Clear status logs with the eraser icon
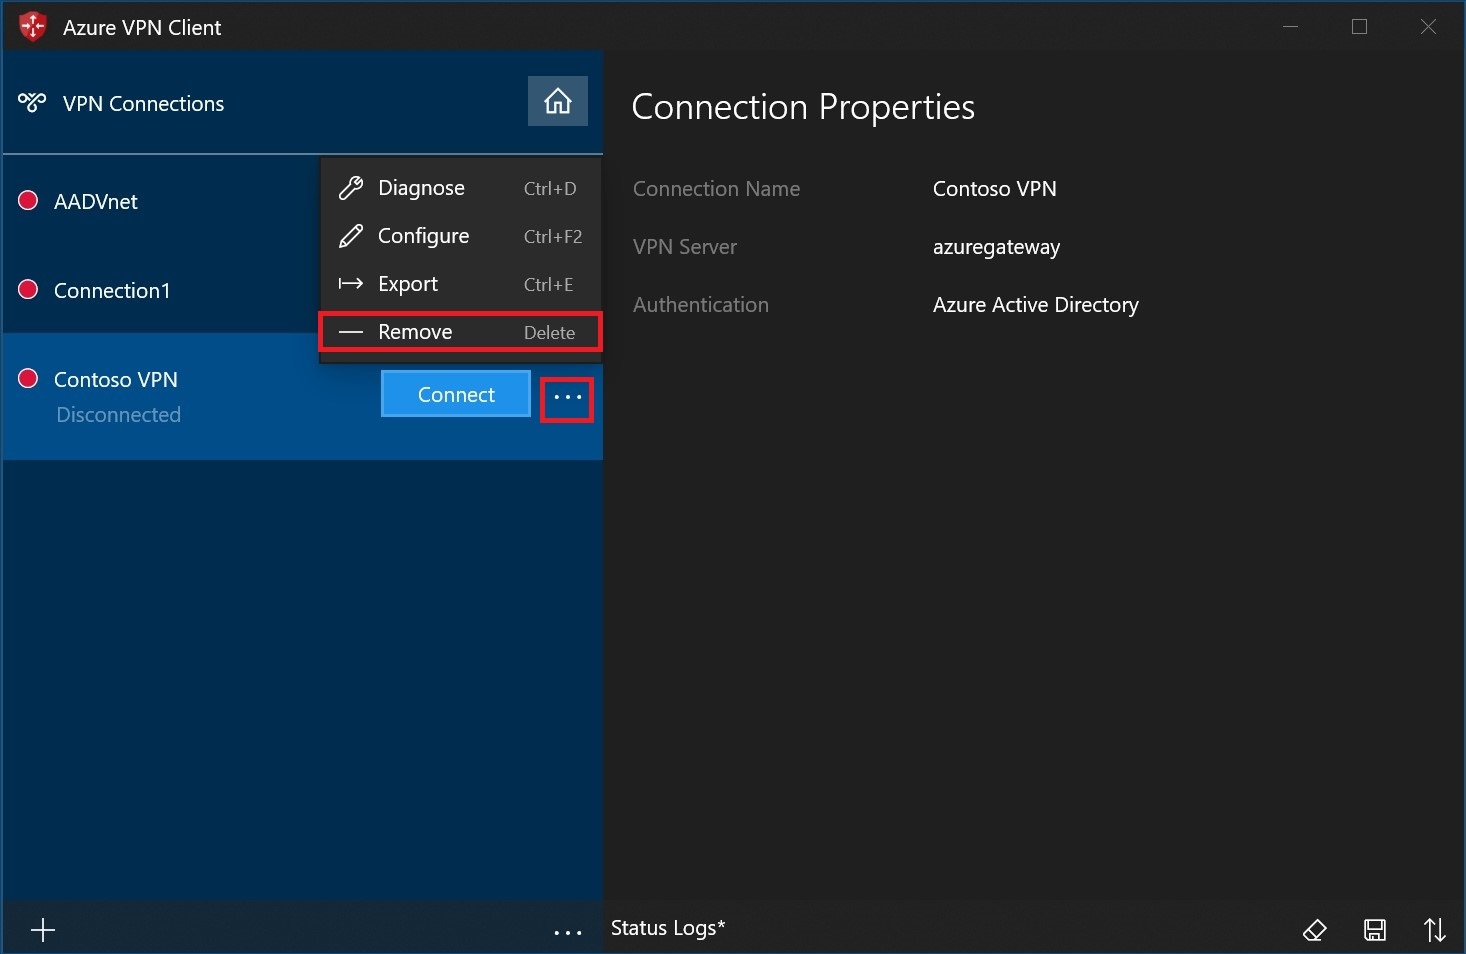The height and width of the screenshot is (954, 1466). point(1314,929)
